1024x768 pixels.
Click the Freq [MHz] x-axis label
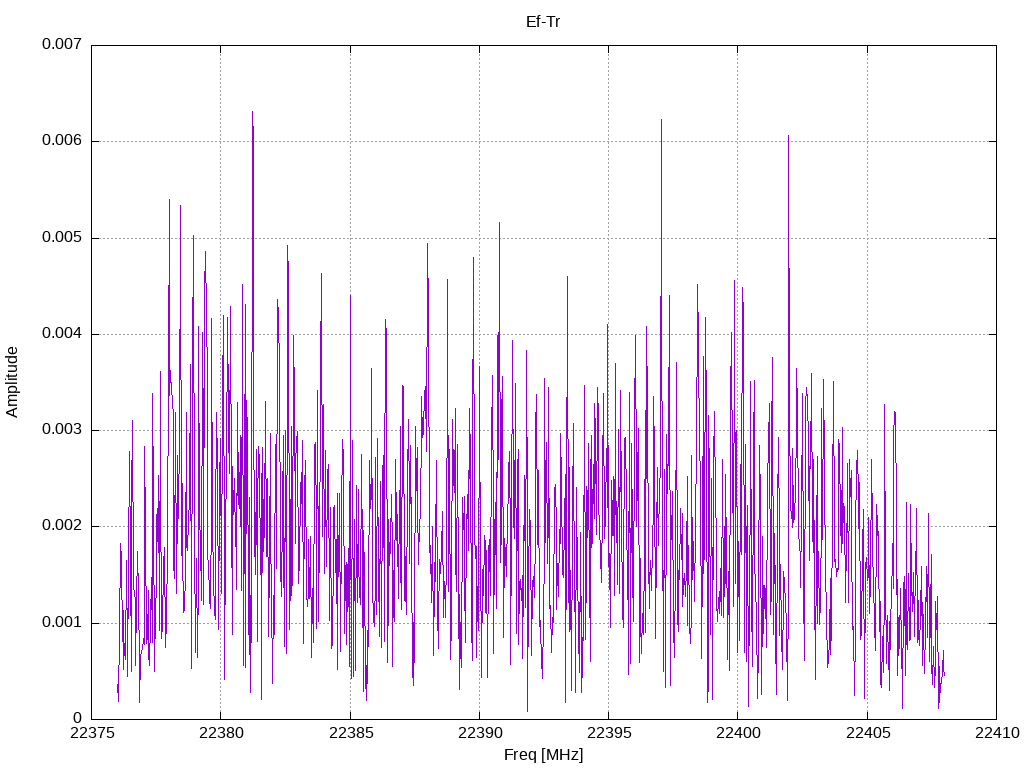click(543, 755)
